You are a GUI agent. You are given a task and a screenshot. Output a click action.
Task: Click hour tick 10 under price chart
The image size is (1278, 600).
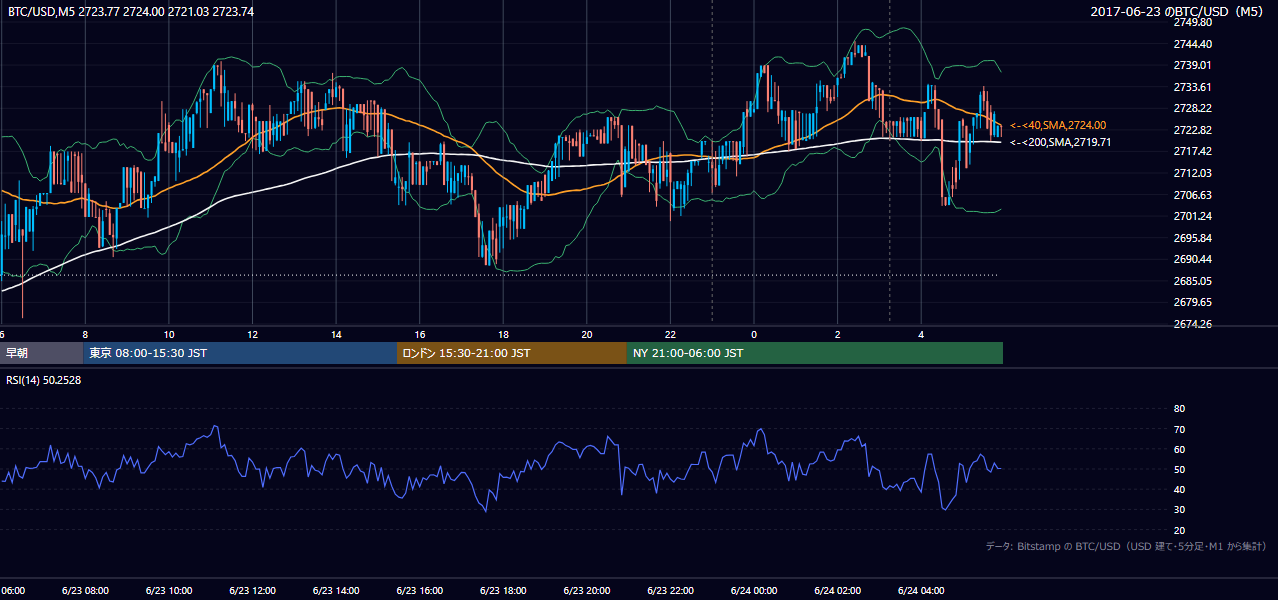[169, 334]
